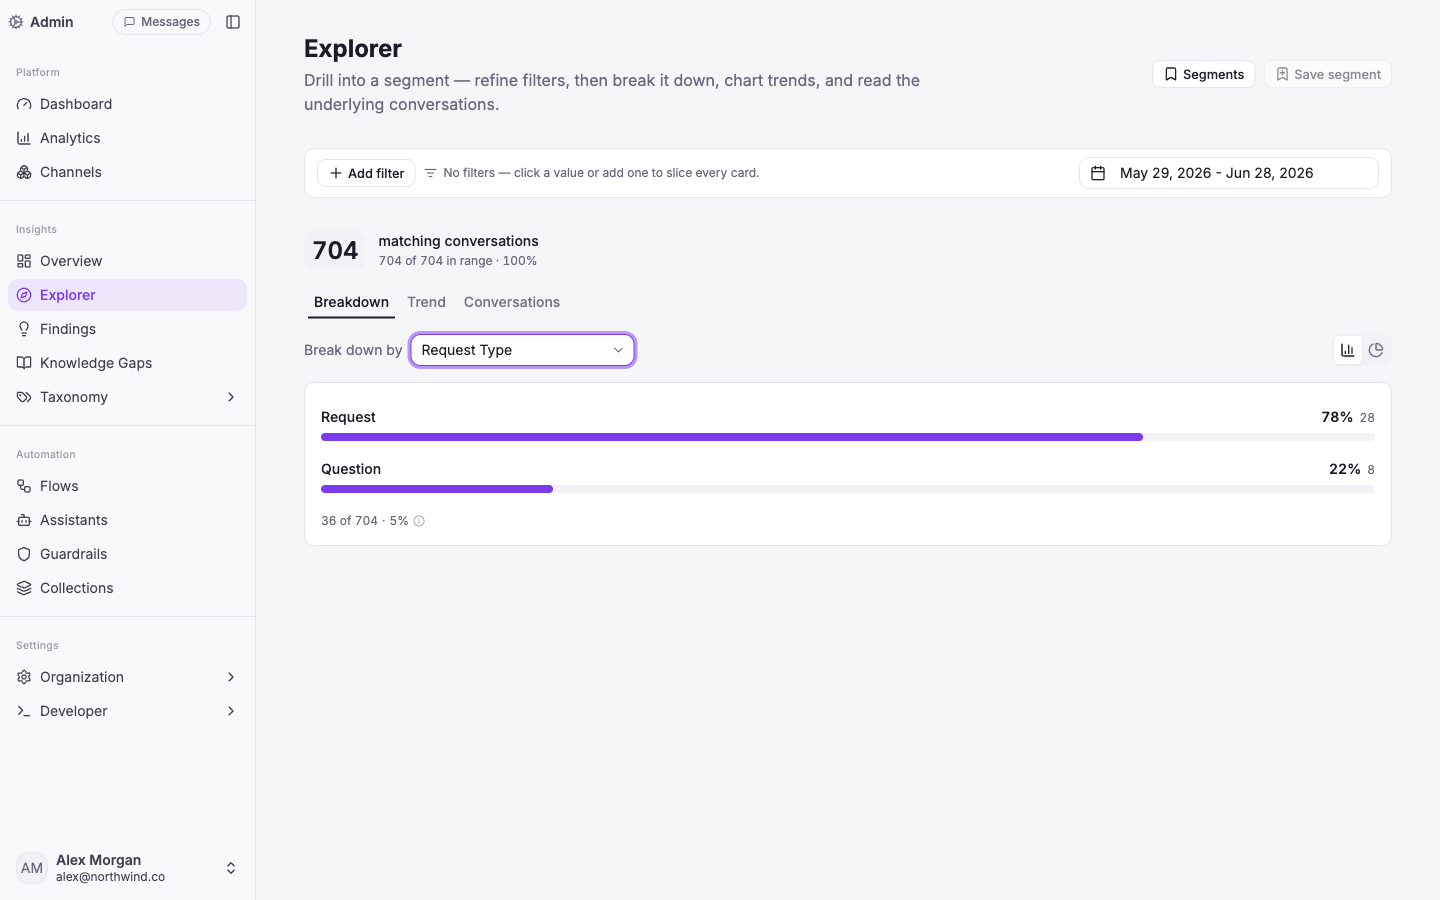Click the Developer terminal icon
This screenshot has height=900, width=1440.
(24, 711)
